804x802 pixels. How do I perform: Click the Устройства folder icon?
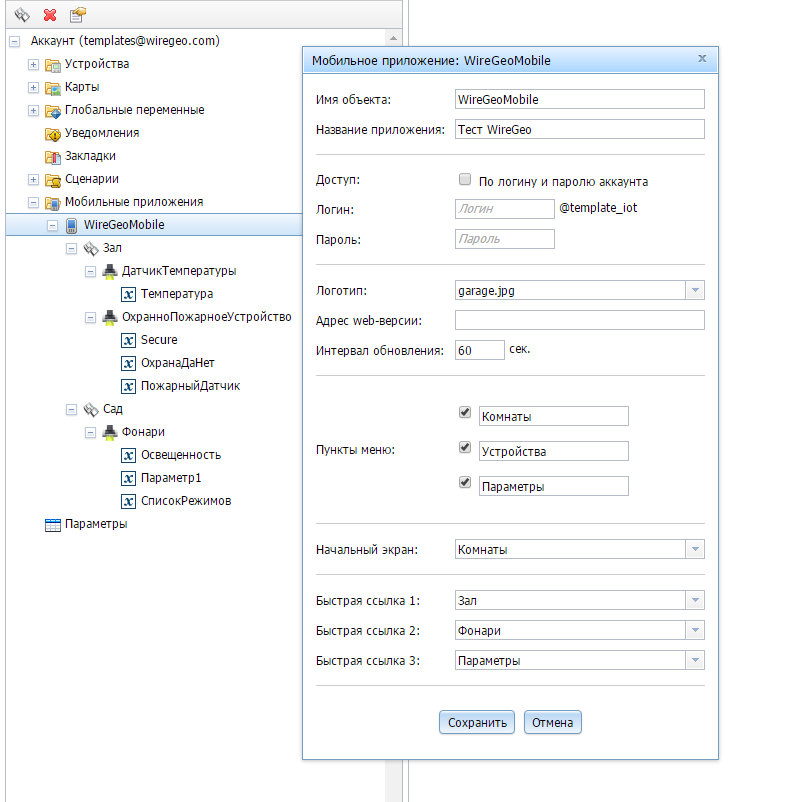tap(53, 65)
